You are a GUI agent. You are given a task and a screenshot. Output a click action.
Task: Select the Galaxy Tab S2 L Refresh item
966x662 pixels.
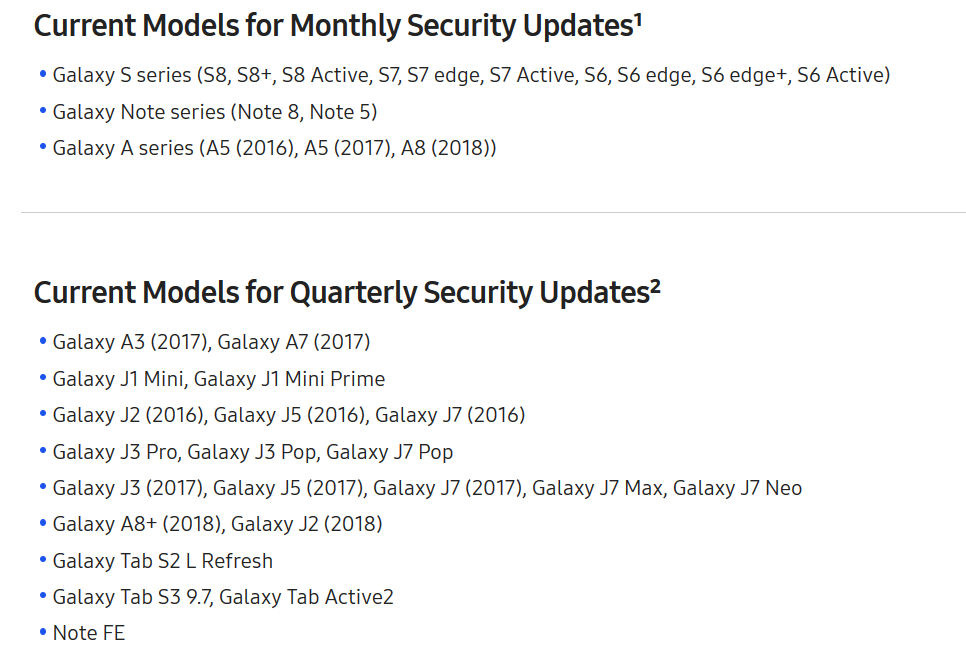pyautogui.click(x=162, y=561)
